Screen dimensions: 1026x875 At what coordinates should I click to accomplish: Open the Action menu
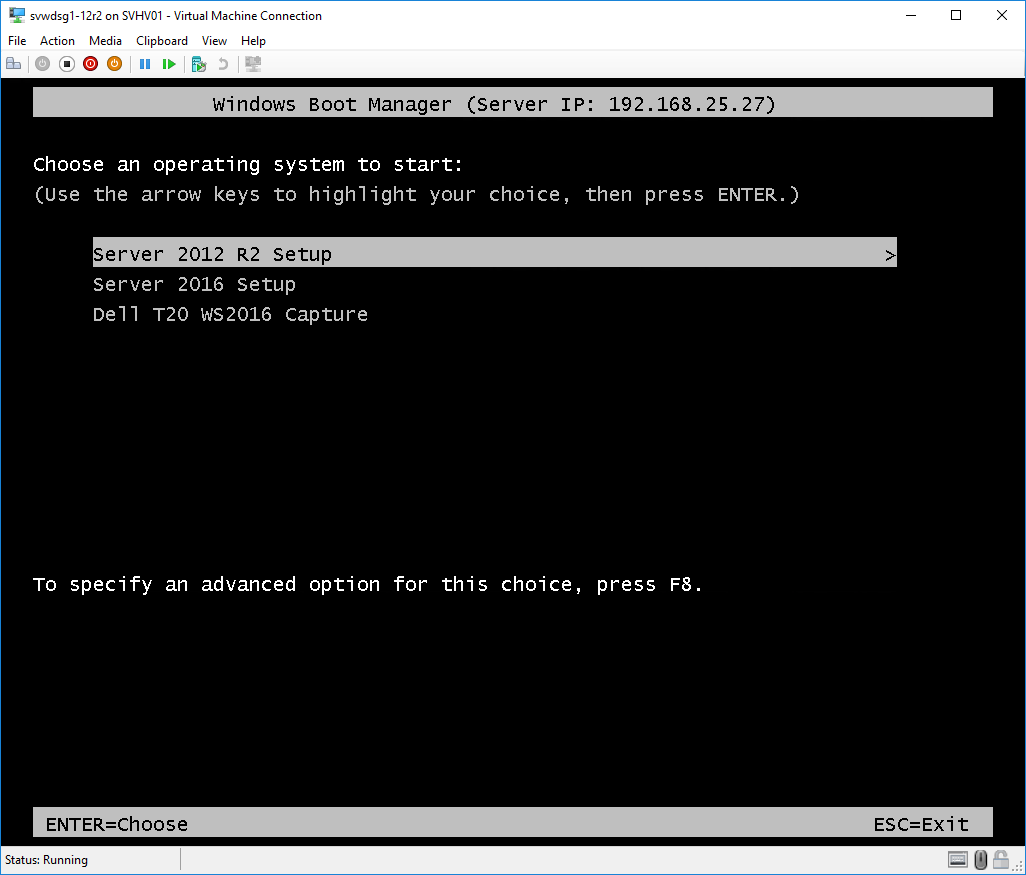[58, 41]
